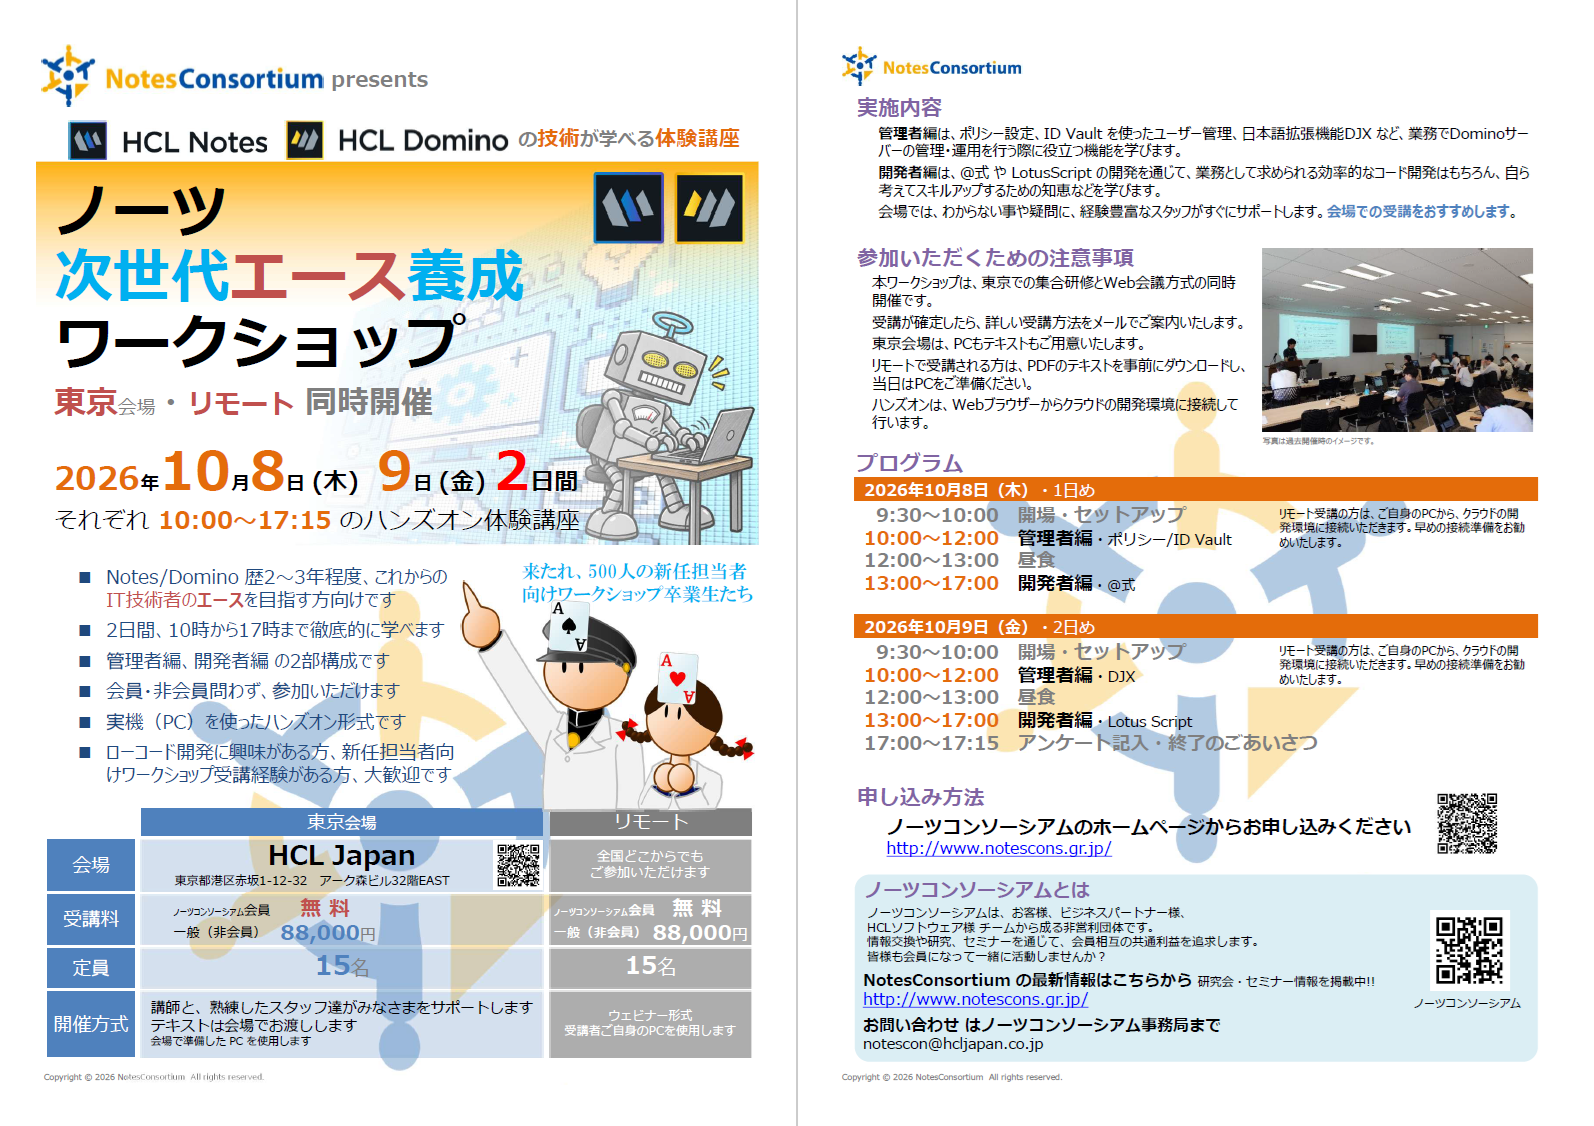Viewport: 1594px width, 1126px height.
Task: Click the 会員･非会員問わず、参加いただけます bullet
Action: (x=252, y=691)
